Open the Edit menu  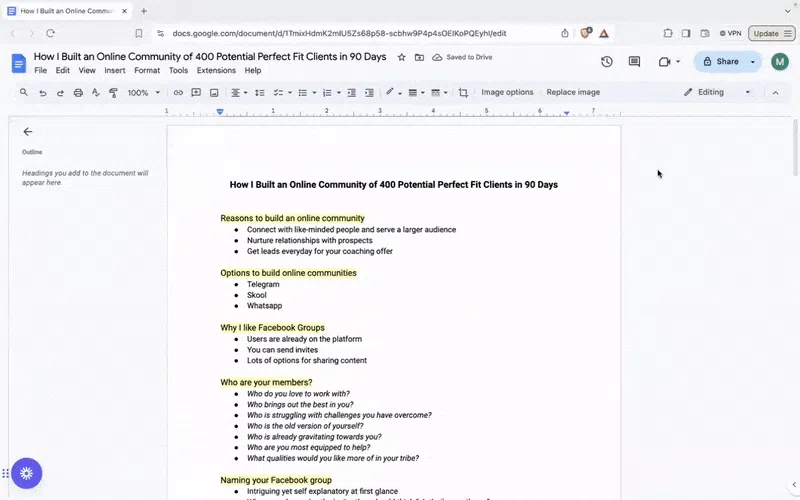(63, 70)
